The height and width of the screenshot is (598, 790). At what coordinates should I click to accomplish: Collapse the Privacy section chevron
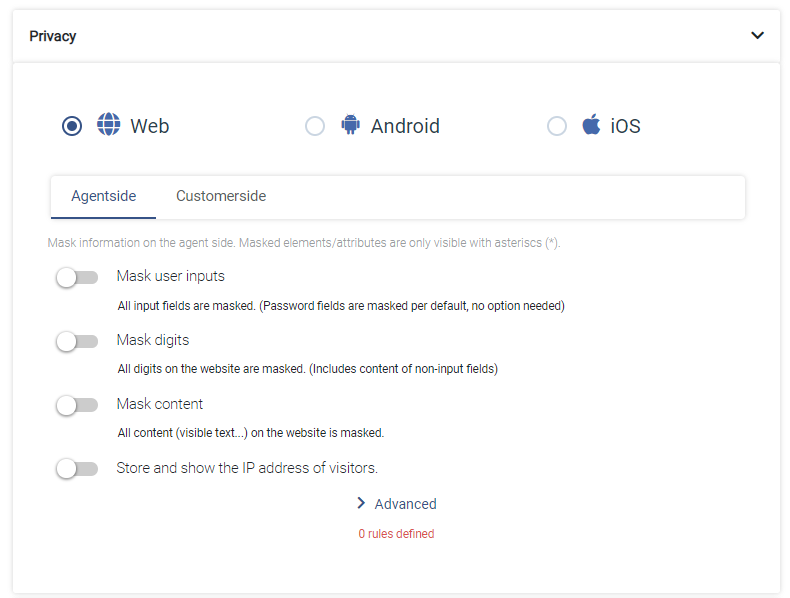[x=757, y=36]
